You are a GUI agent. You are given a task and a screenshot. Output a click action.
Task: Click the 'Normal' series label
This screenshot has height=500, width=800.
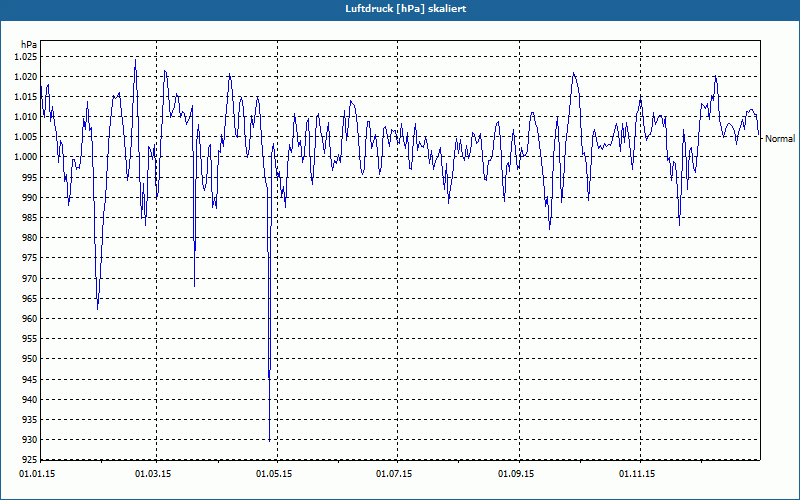[780, 139]
